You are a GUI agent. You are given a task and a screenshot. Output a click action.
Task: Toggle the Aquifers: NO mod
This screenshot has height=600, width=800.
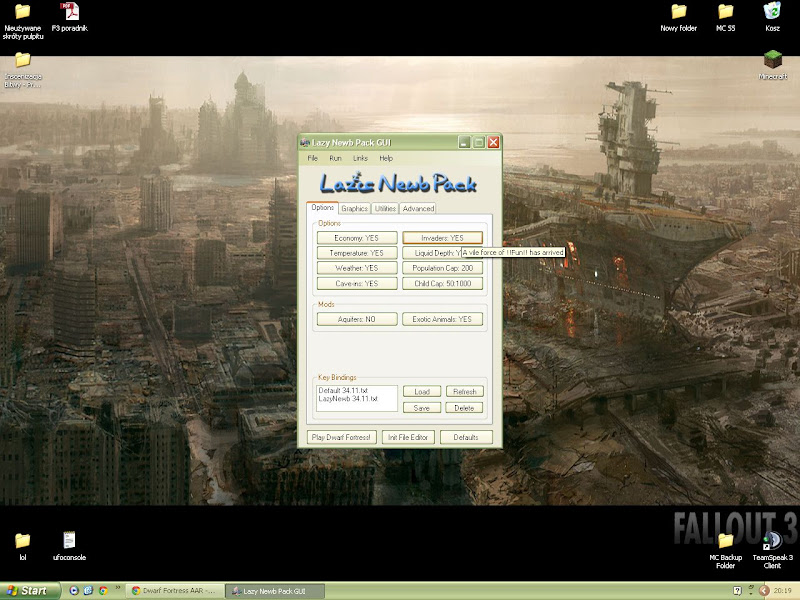click(x=357, y=319)
